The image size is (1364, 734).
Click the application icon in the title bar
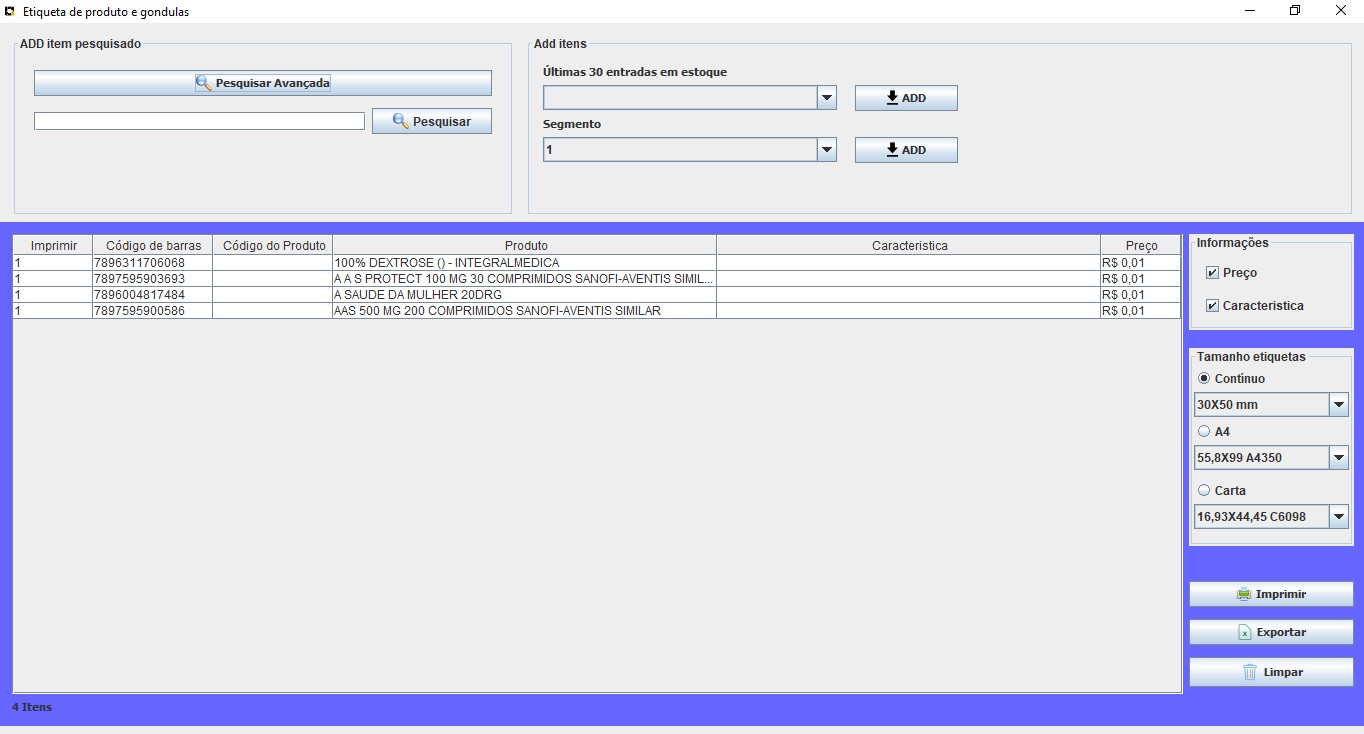click(x=10, y=11)
